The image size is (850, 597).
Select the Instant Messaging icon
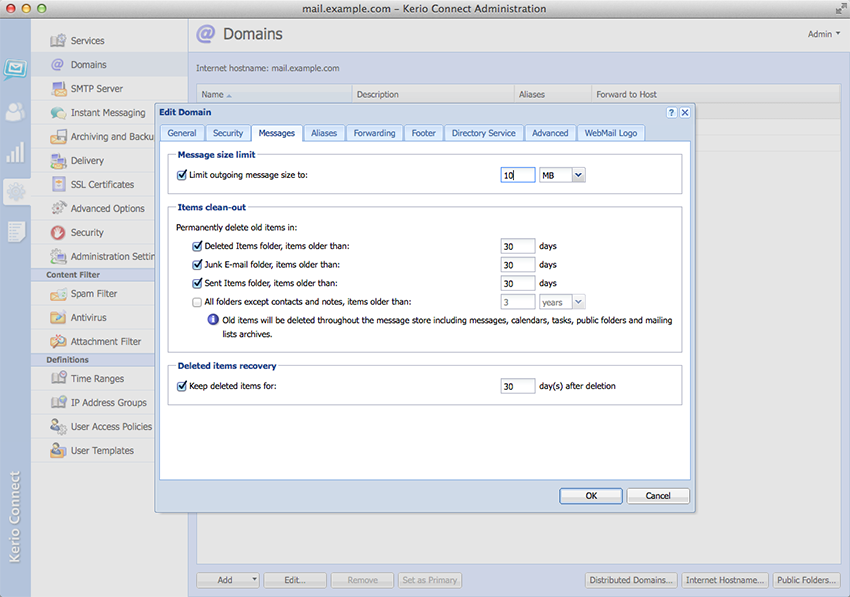[x=57, y=113]
